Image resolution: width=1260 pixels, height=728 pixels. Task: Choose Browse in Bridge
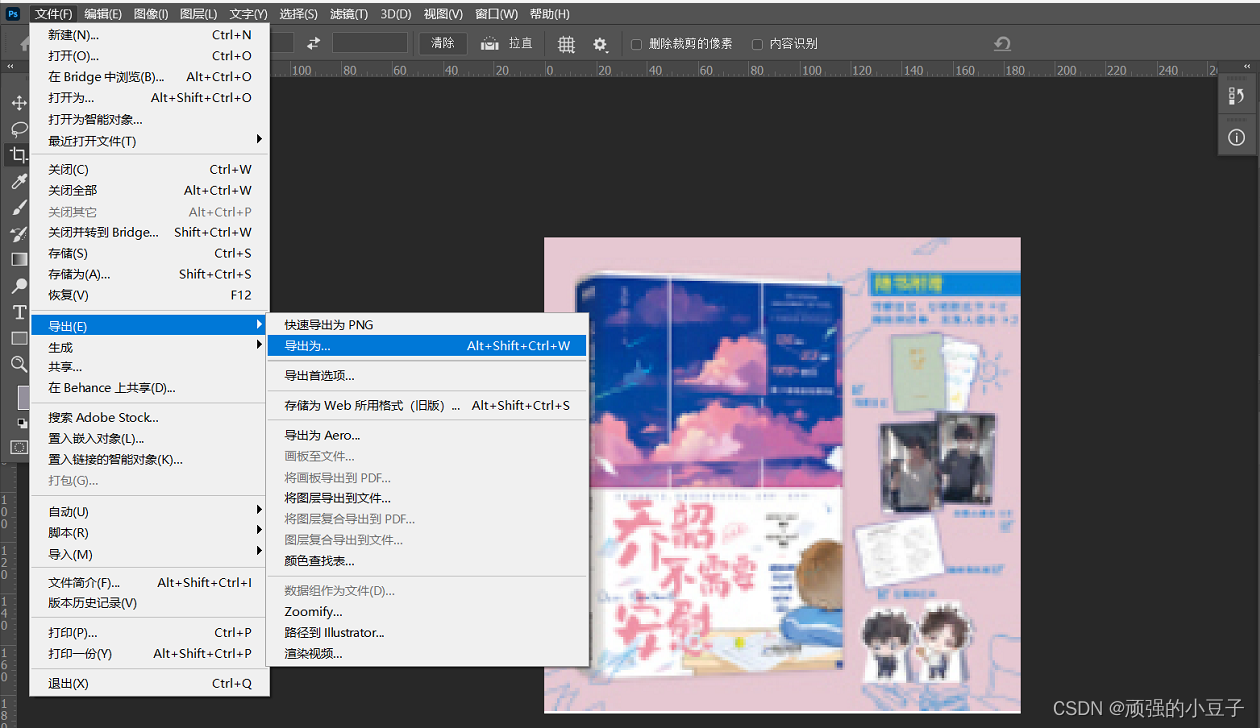pos(149,77)
